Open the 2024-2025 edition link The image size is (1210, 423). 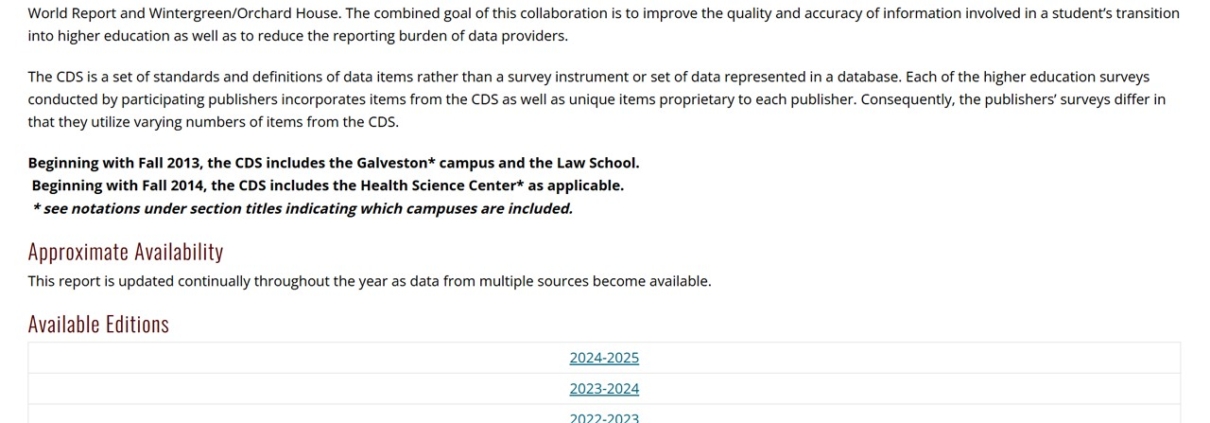(604, 358)
